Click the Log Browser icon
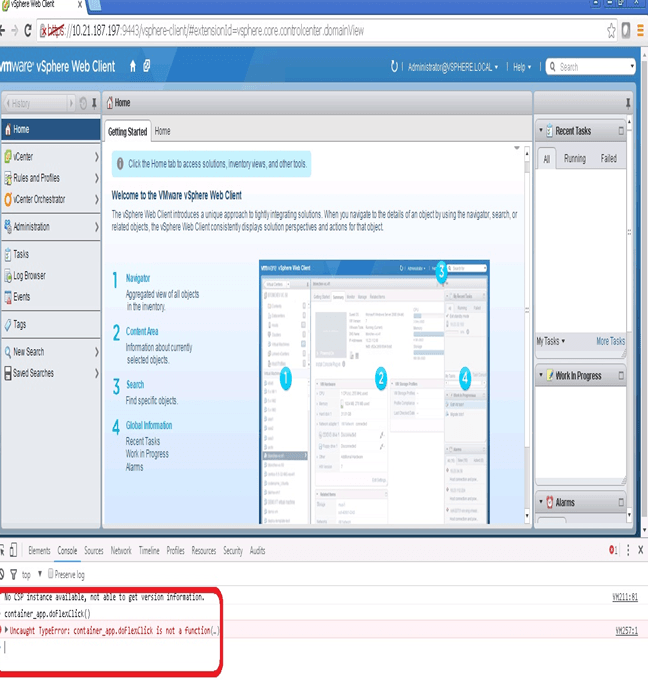The width and height of the screenshot is (648, 680). 8,275
